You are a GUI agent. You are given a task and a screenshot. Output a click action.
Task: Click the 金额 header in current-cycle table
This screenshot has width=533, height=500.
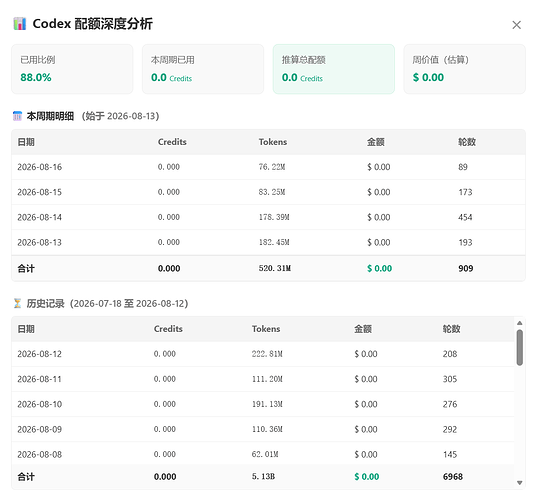(x=376, y=142)
